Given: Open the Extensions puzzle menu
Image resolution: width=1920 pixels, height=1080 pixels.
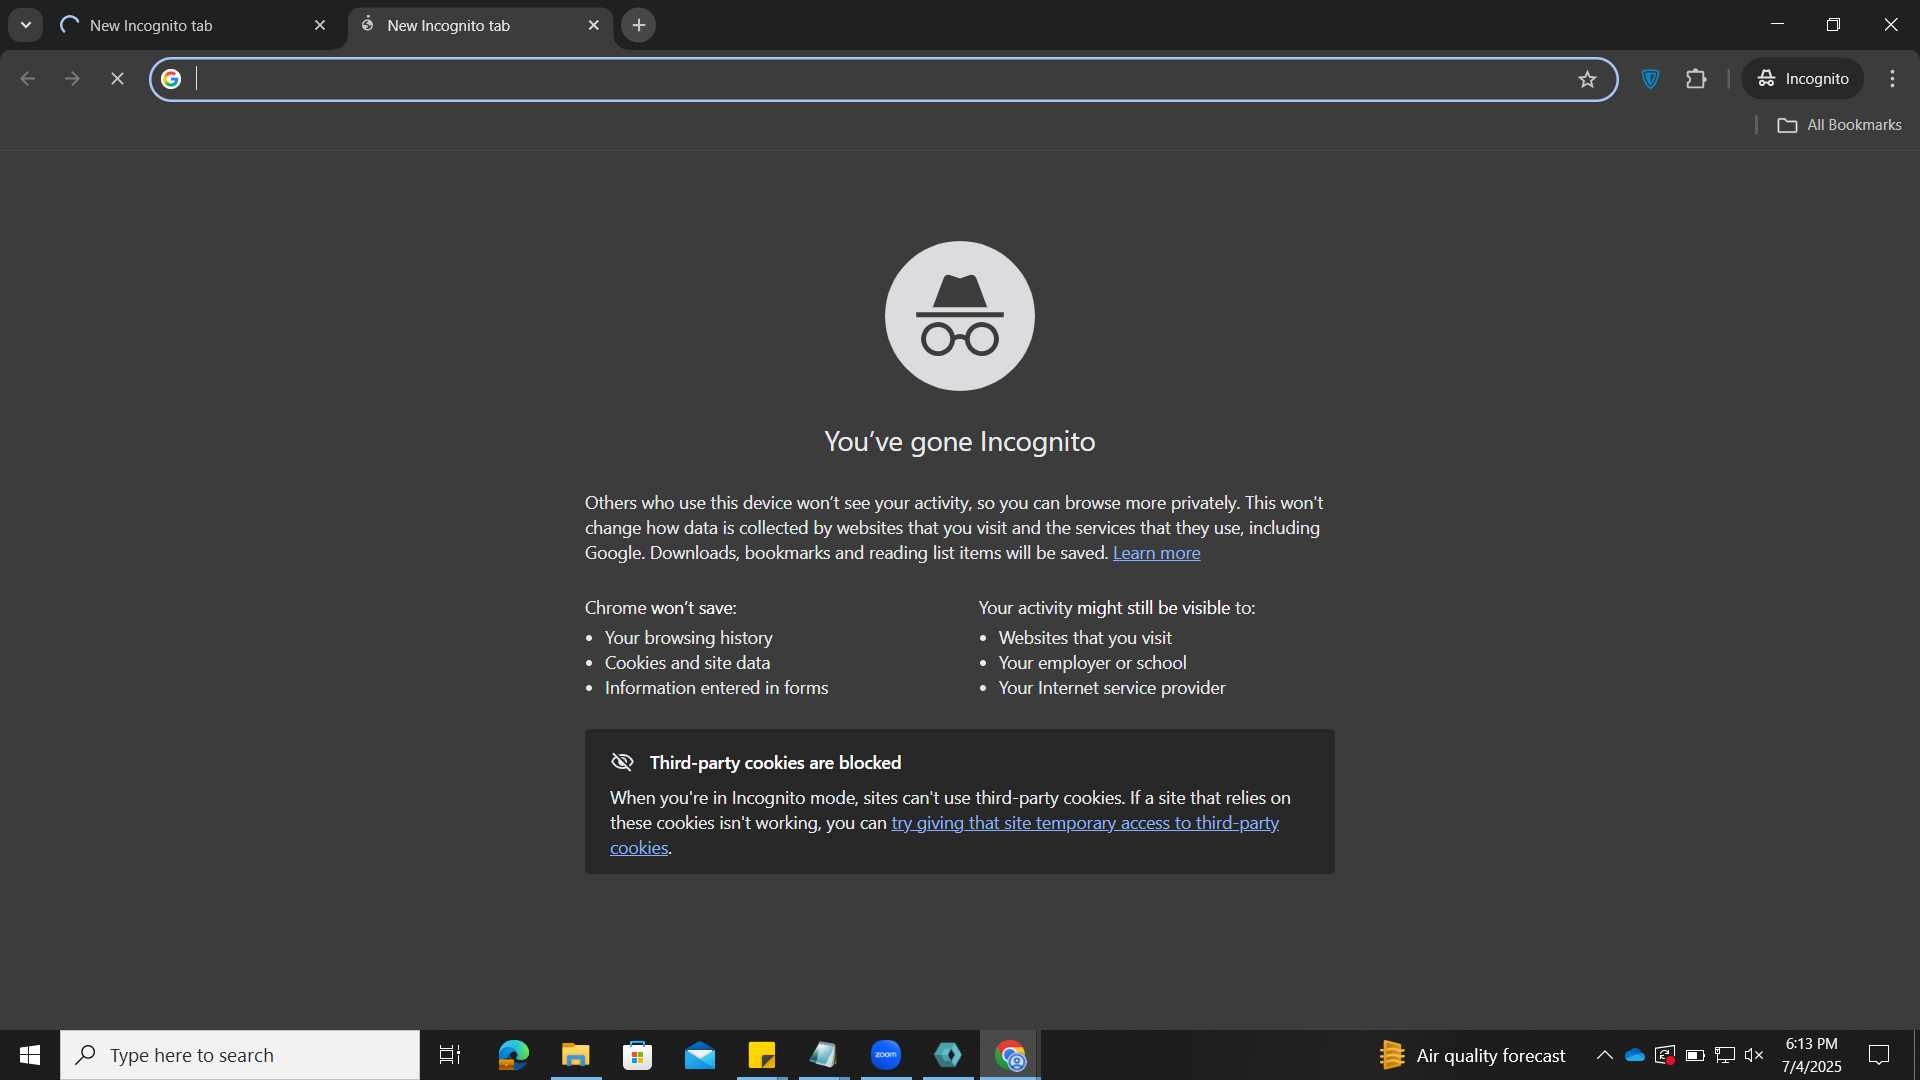Looking at the screenshot, I should tap(1697, 79).
